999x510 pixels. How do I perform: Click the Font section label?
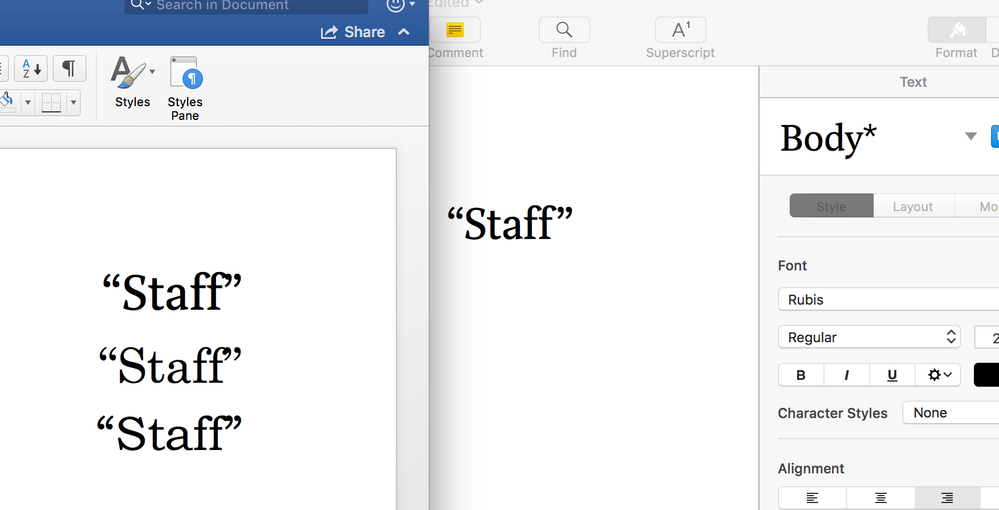(793, 265)
